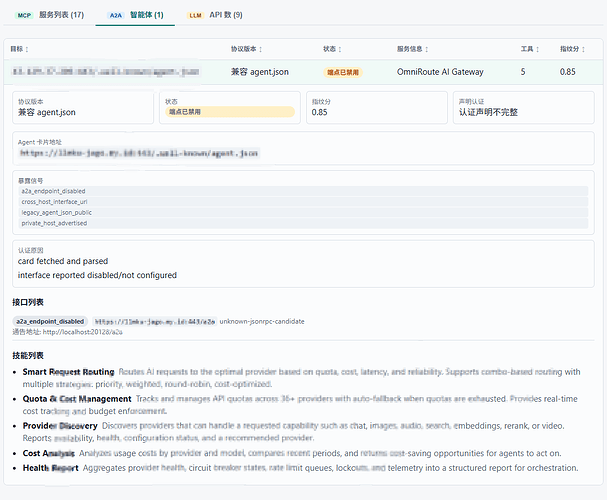
Task: Sort by 状态 column header
Action: pyautogui.click(x=332, y=49)
